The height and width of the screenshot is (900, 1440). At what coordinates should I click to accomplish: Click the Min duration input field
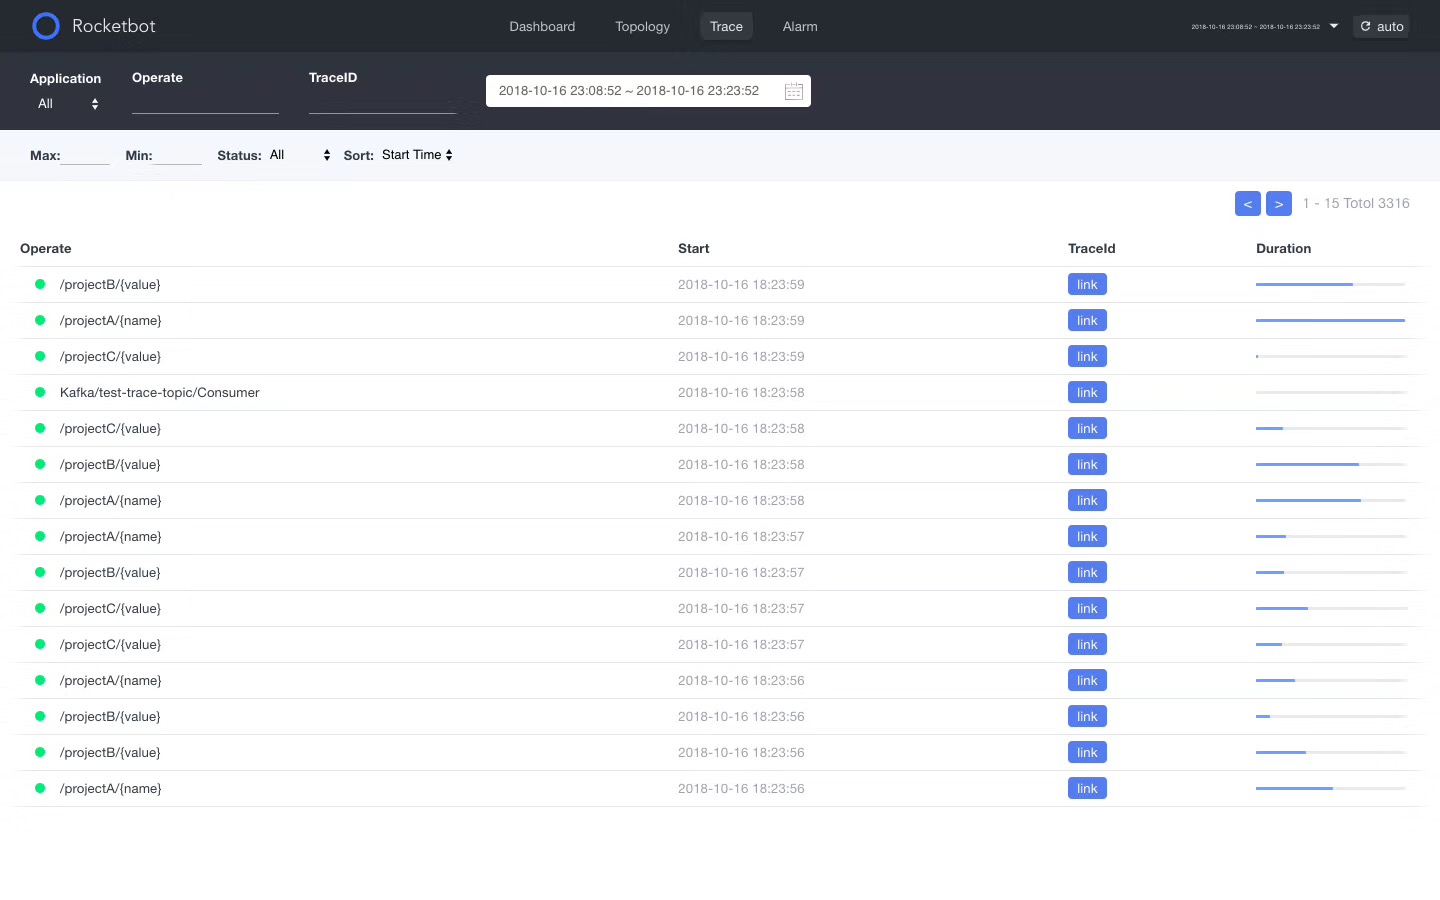pyautogui.click(x=178, y=155)
